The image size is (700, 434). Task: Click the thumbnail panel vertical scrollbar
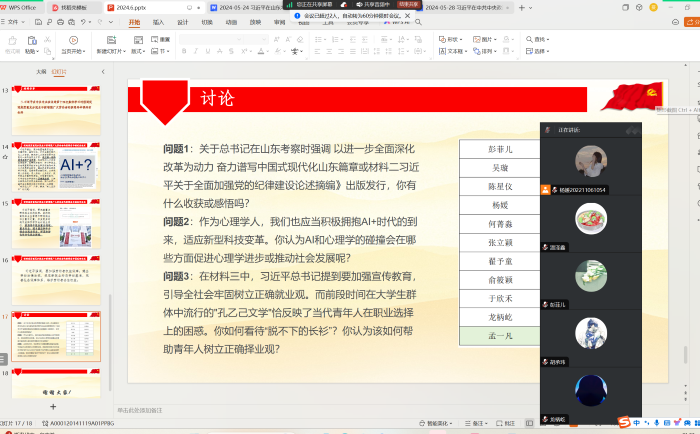pyautogui.click(x=109, y=300)
